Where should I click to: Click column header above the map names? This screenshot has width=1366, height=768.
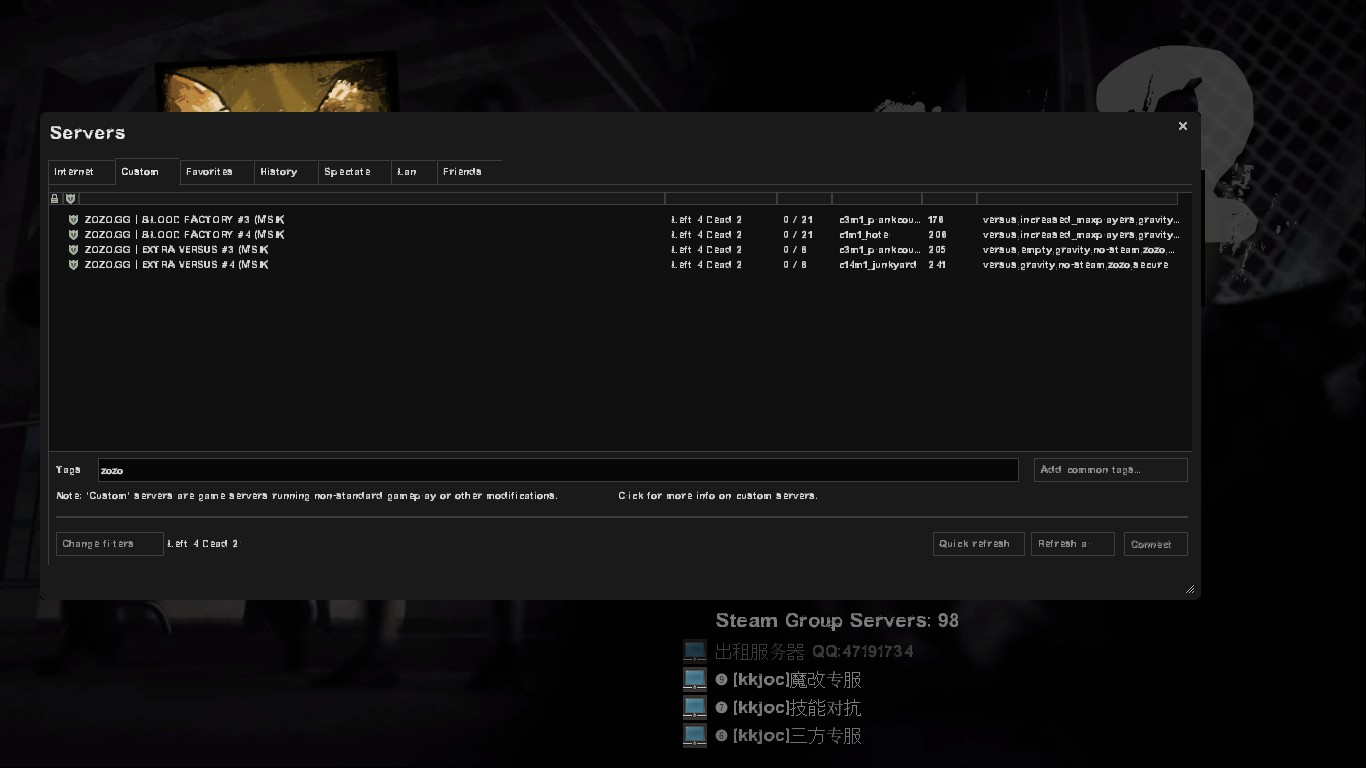(876, 199)
